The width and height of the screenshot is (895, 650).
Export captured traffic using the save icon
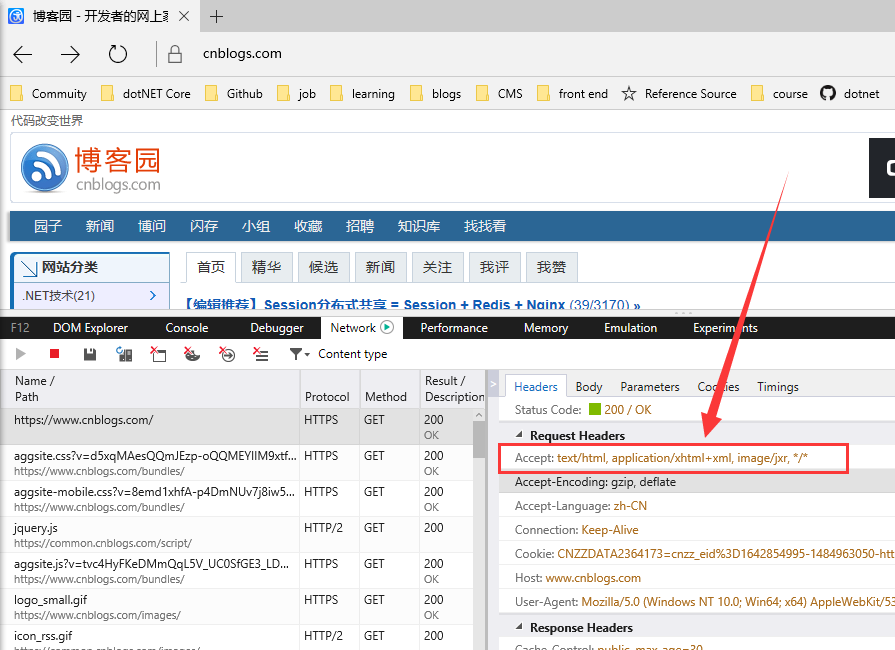[90, 354]
